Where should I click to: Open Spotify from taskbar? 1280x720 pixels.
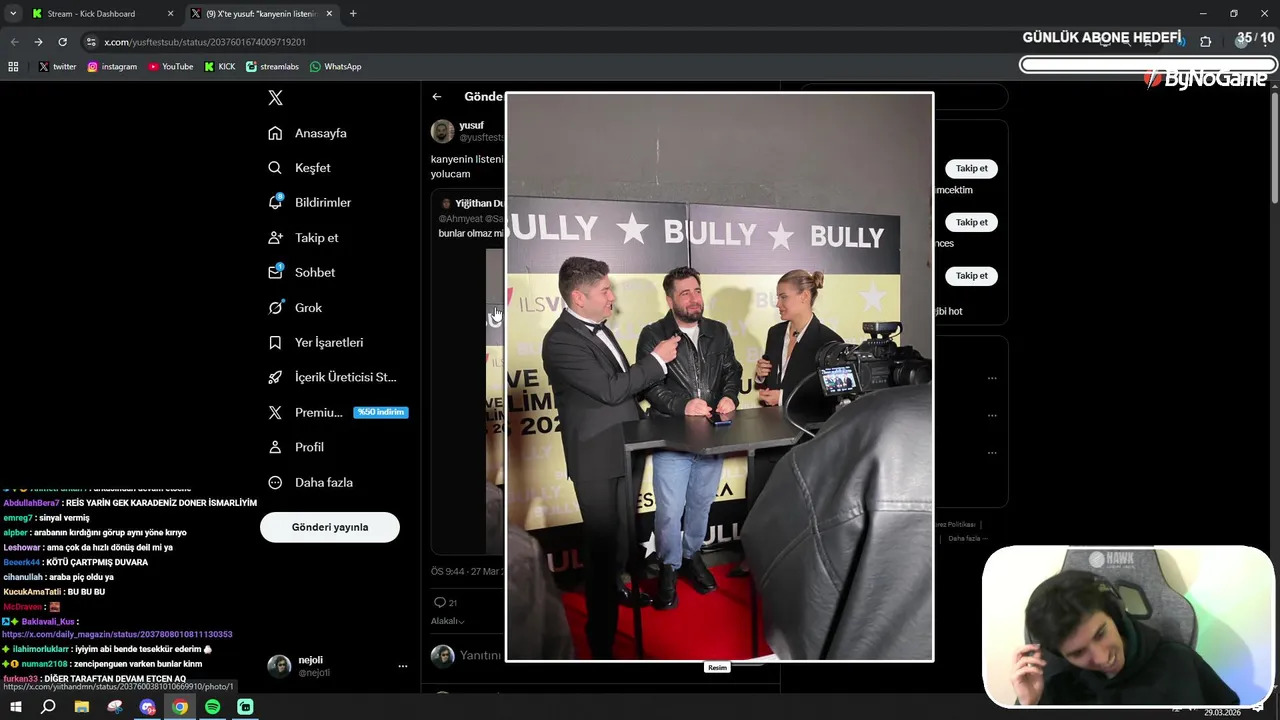pos(212,707)
